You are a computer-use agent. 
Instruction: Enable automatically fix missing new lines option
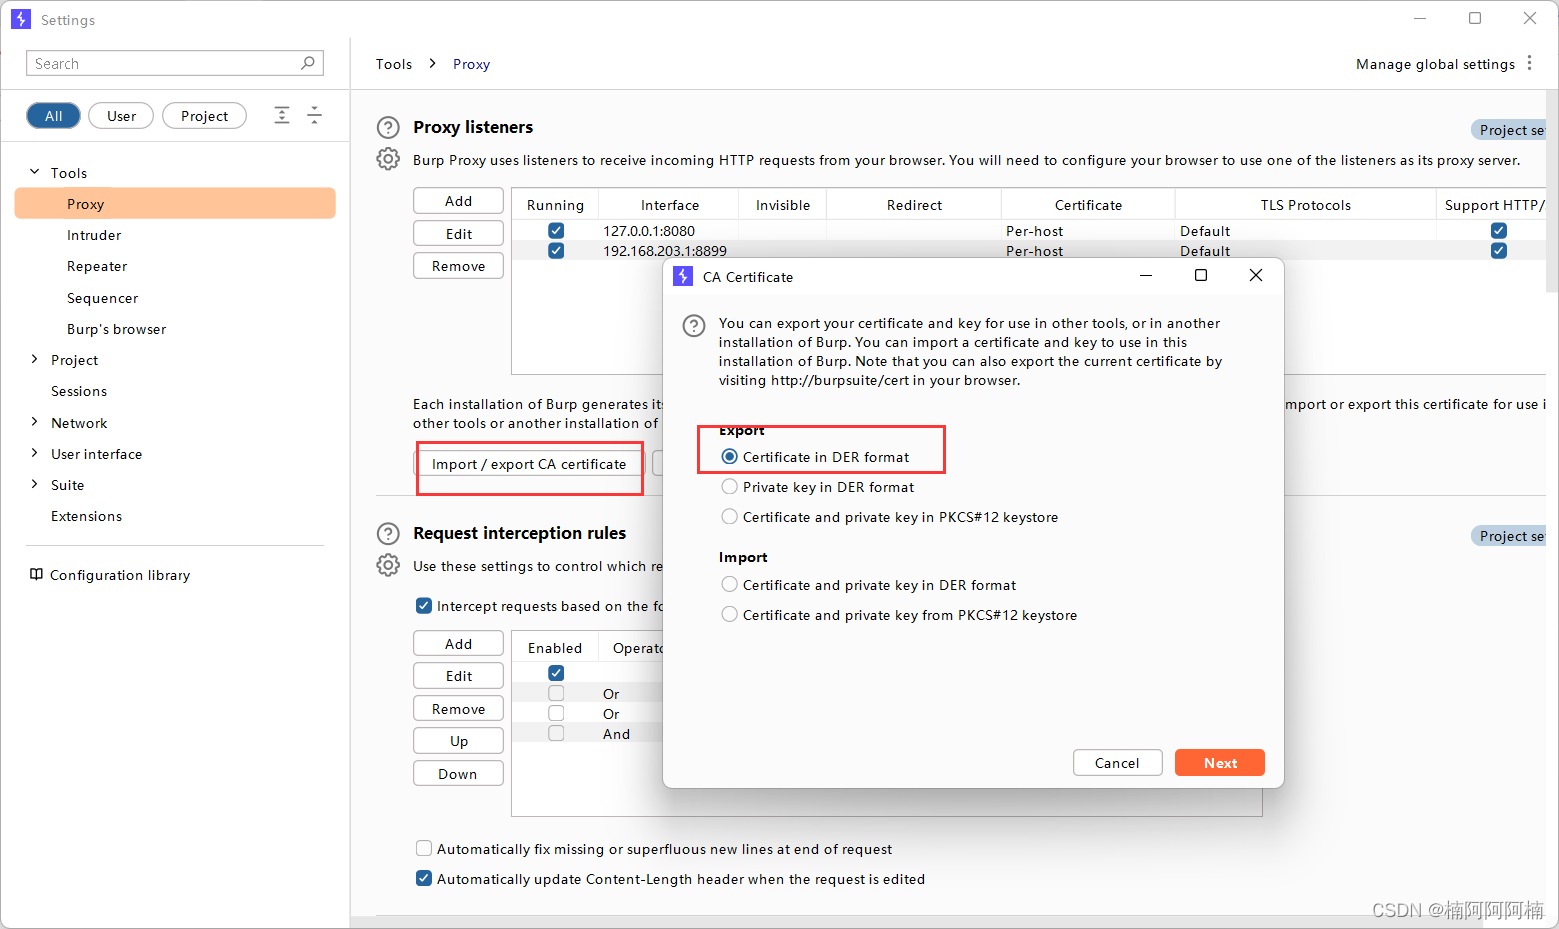coord(424,849)
